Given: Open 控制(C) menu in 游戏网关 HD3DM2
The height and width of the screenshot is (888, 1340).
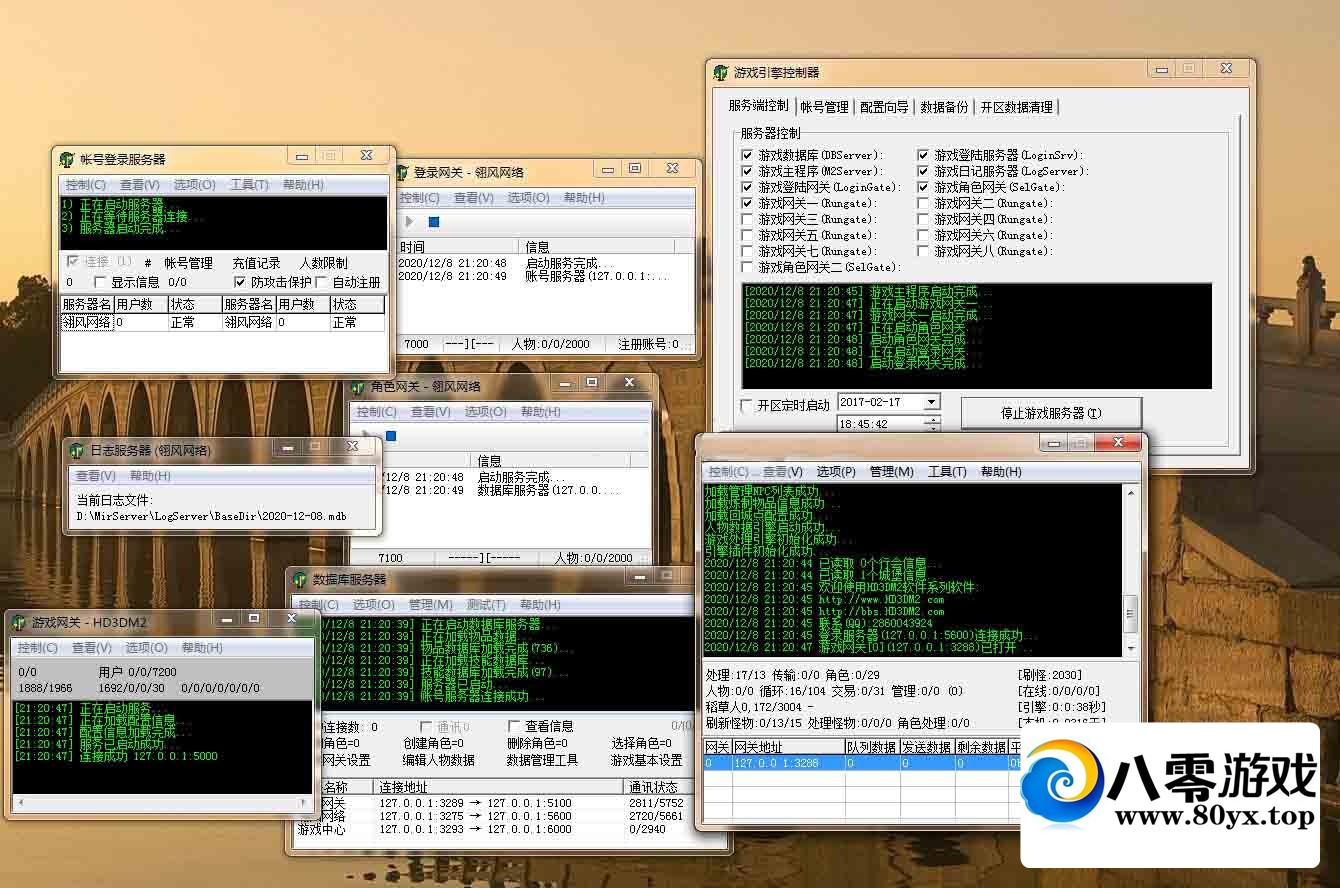Looking at the screenshot, I should pyautogui.click(x=38, y=648).
